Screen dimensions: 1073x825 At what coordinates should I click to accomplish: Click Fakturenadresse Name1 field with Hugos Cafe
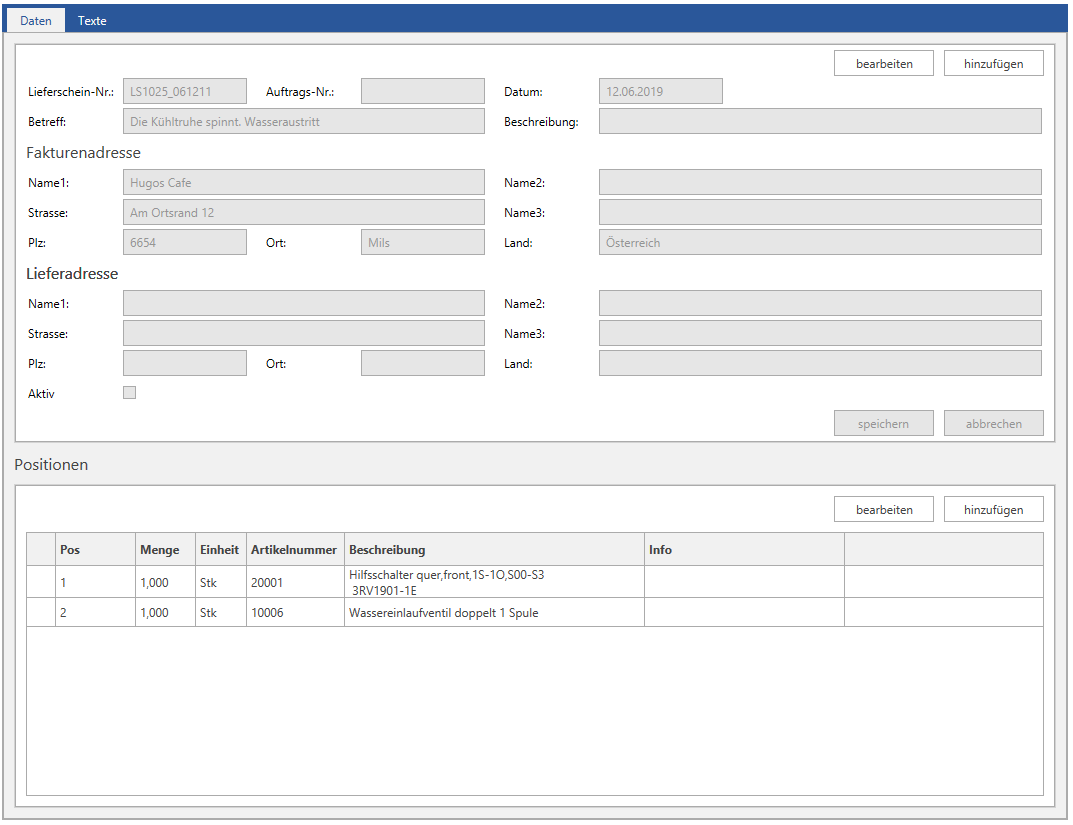(304, 183)
